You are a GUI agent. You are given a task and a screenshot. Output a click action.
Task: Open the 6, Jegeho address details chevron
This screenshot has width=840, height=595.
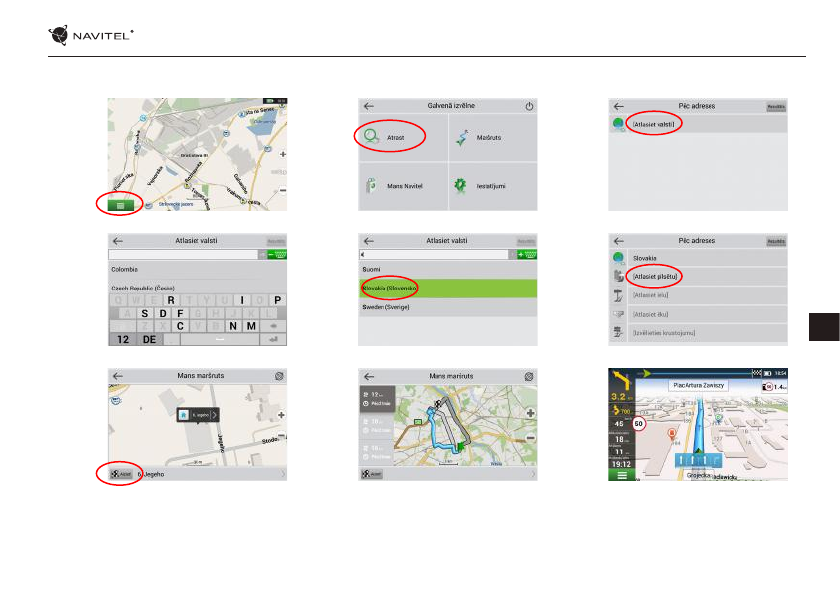coord(283,474)
